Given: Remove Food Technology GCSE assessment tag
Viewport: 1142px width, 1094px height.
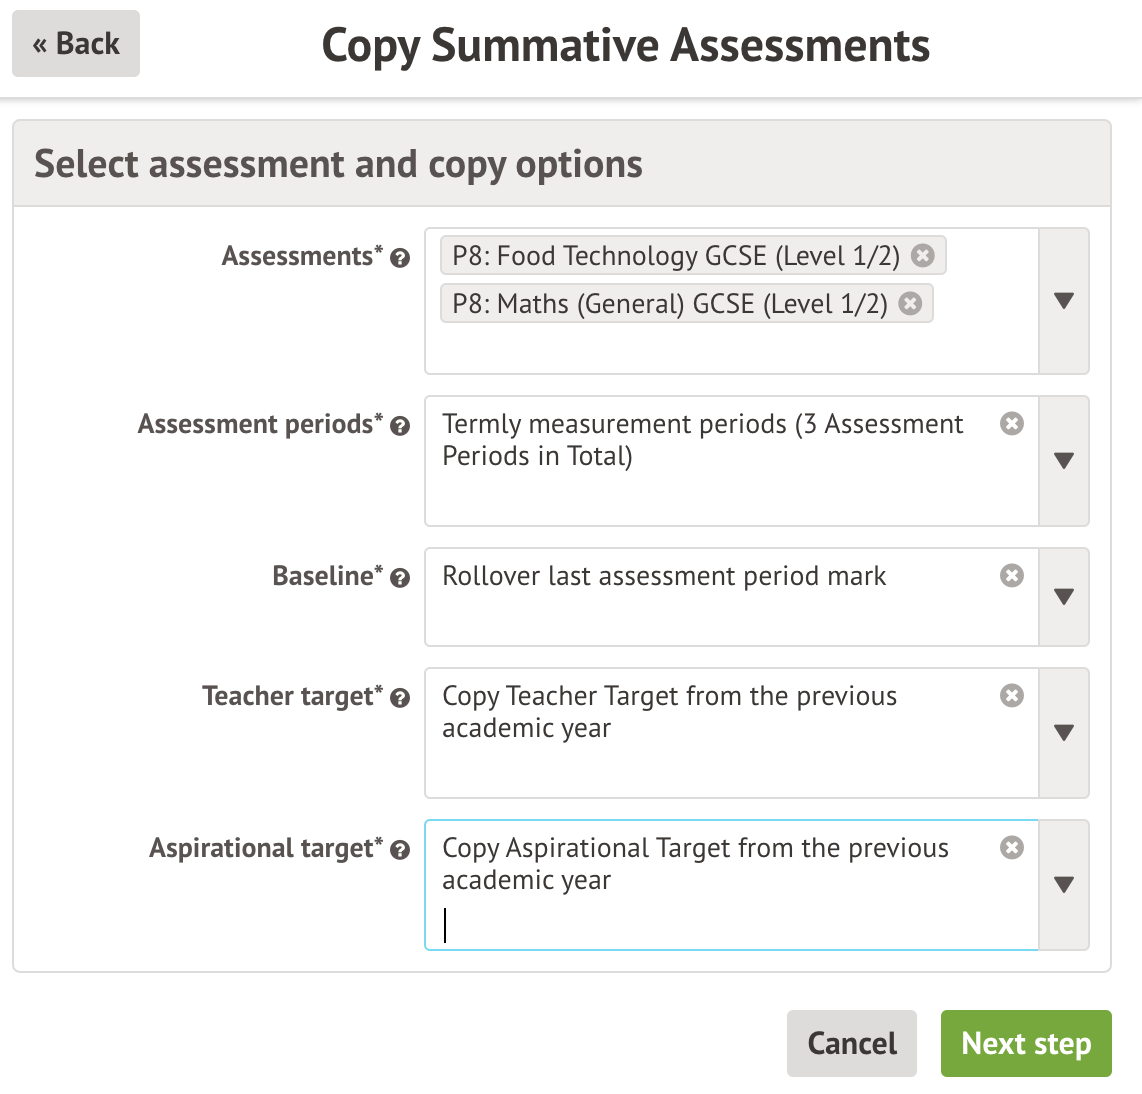Looking at the screenshot, I should coord(923,256).
